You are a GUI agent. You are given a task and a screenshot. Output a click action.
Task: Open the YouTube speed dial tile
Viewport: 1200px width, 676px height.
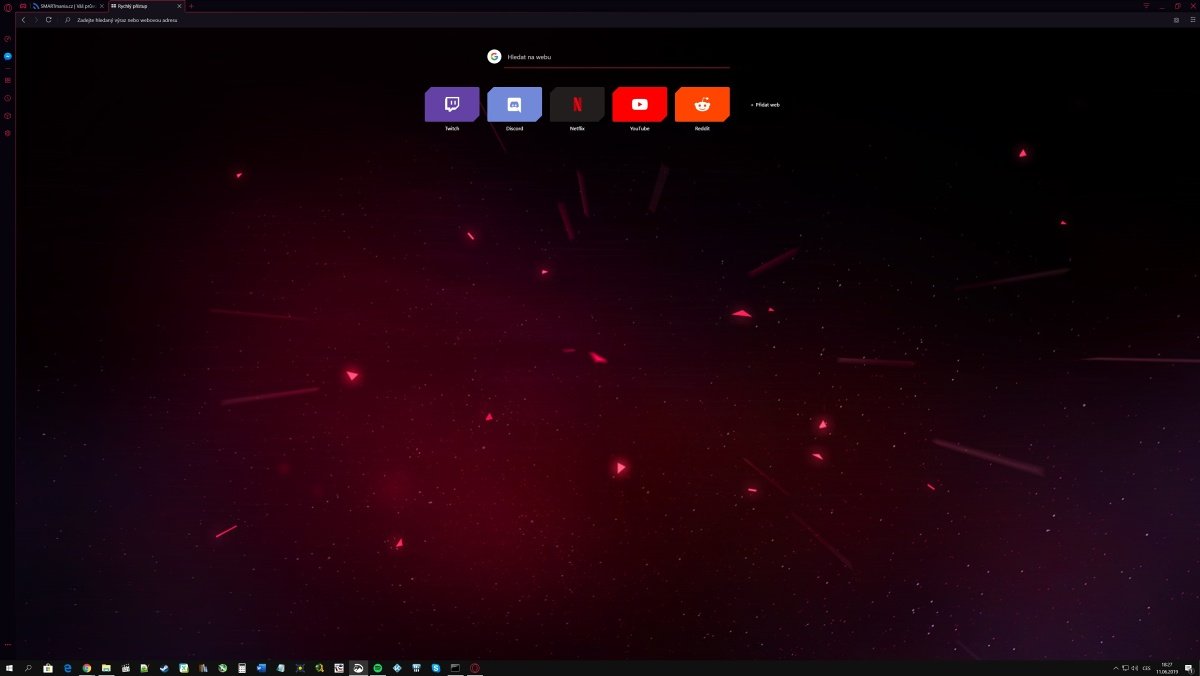coord(640,104)
